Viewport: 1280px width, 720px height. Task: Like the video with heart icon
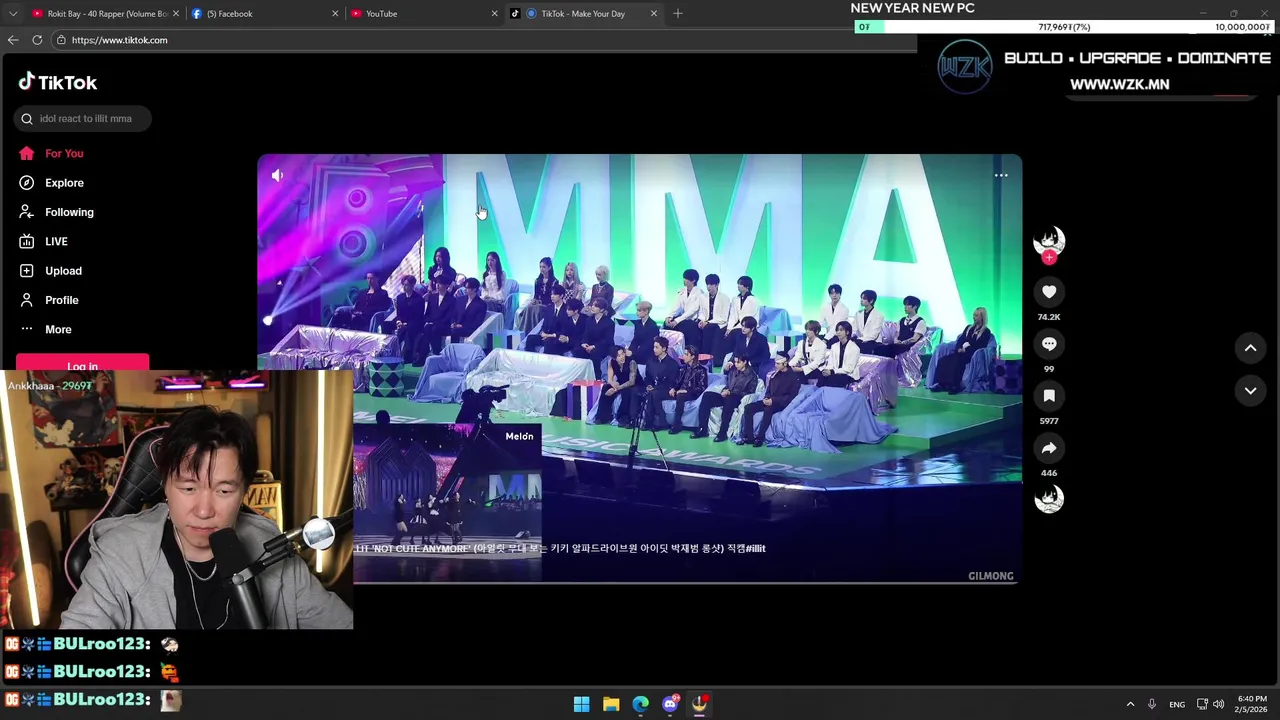point(1049,291)
